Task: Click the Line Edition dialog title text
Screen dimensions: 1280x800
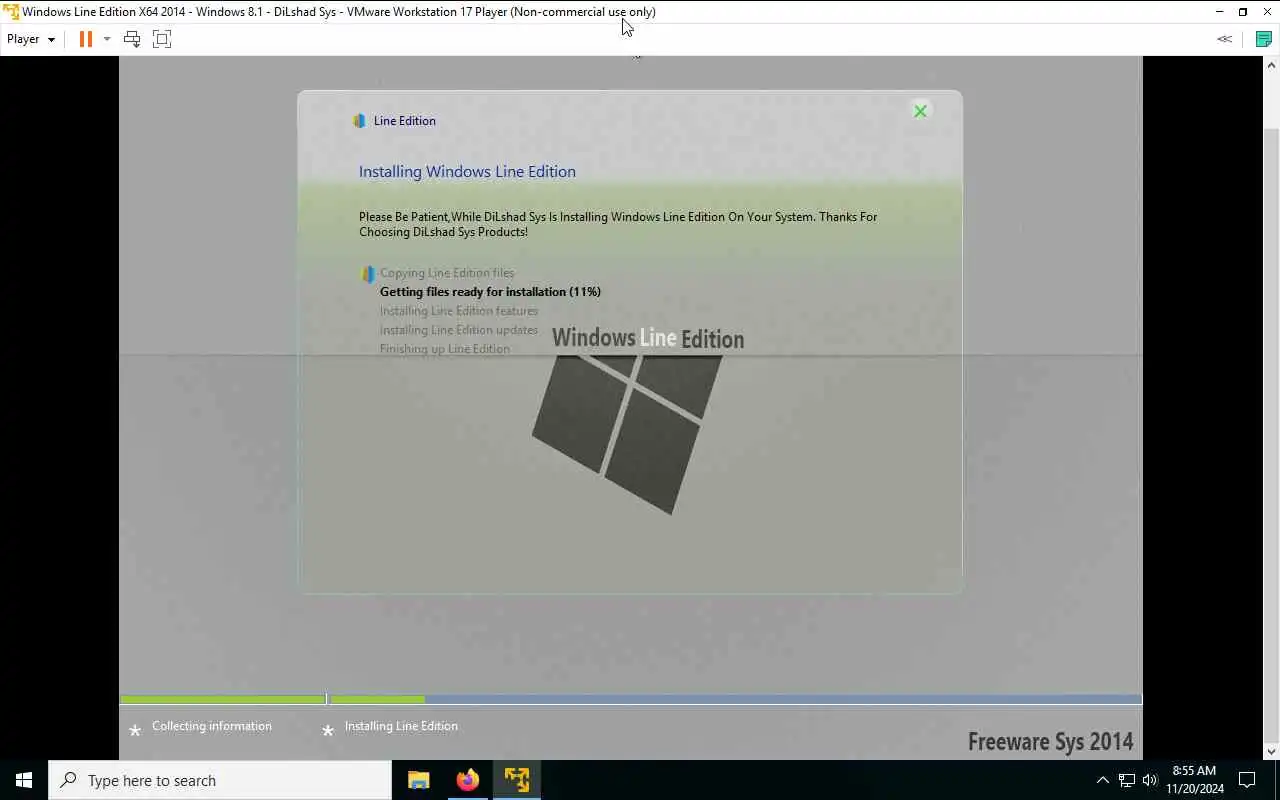Action: (404, 121)
